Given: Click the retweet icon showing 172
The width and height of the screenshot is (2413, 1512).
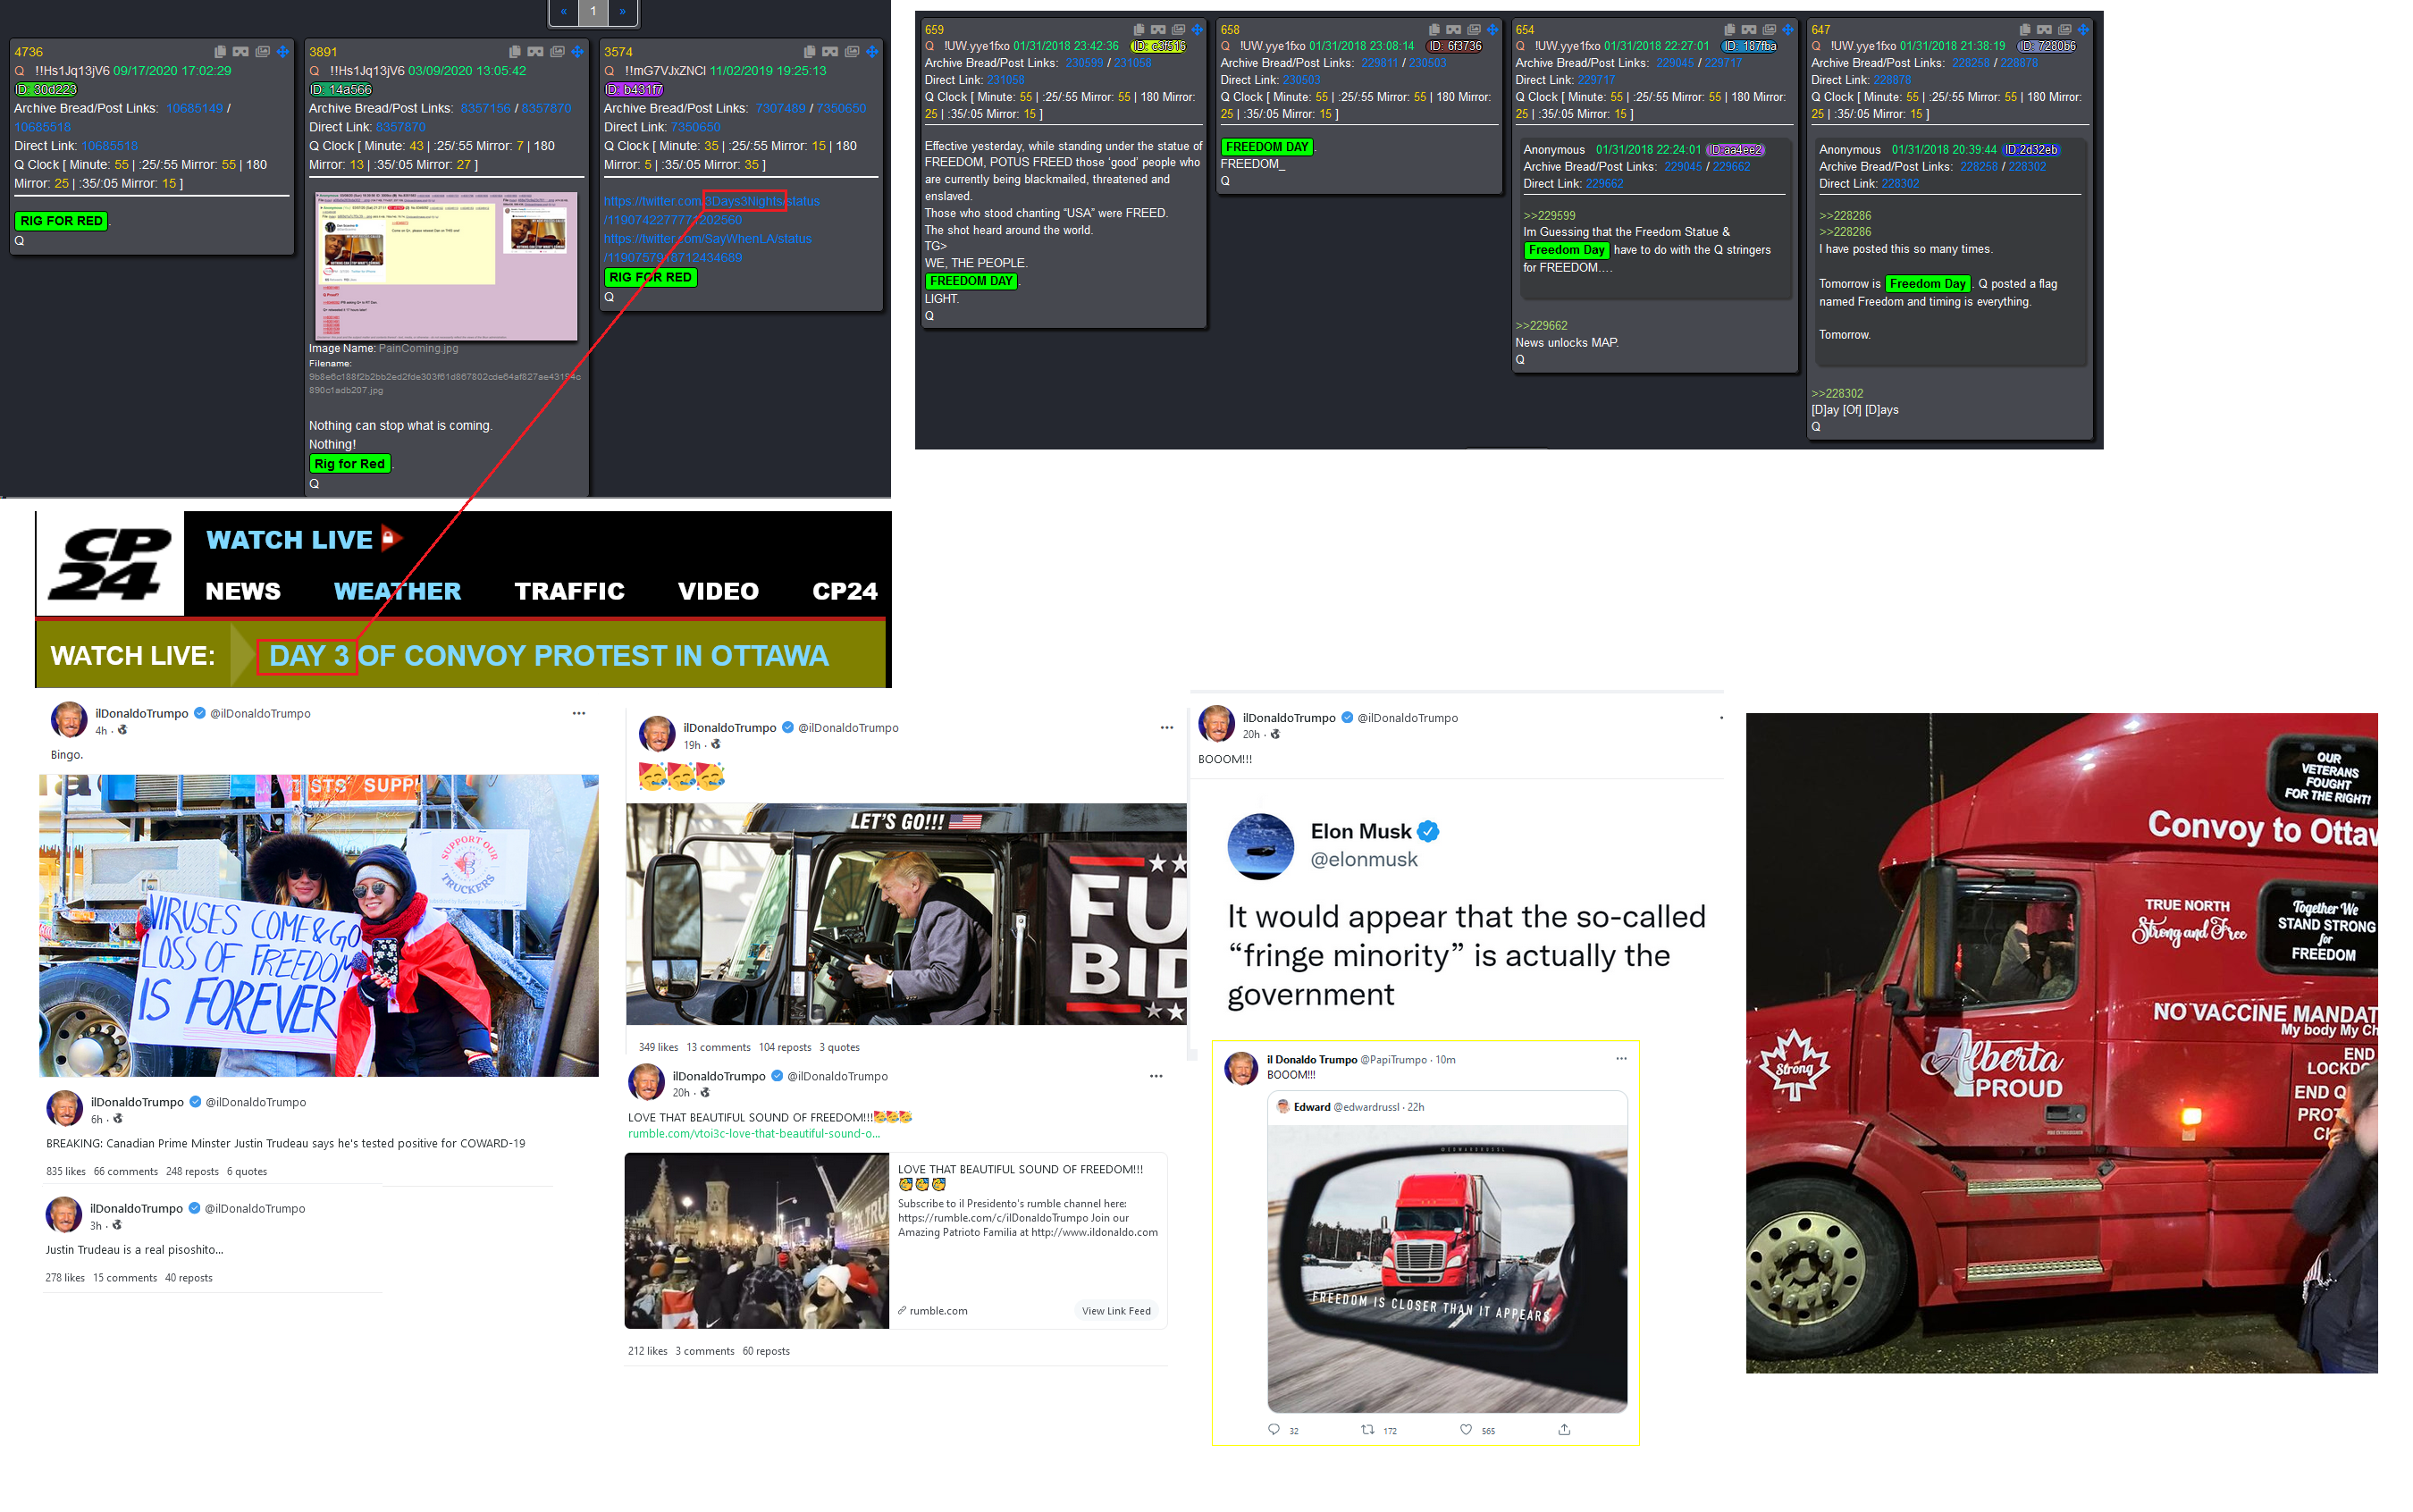Looking at the screenshot, I should coord(1368,1430).
